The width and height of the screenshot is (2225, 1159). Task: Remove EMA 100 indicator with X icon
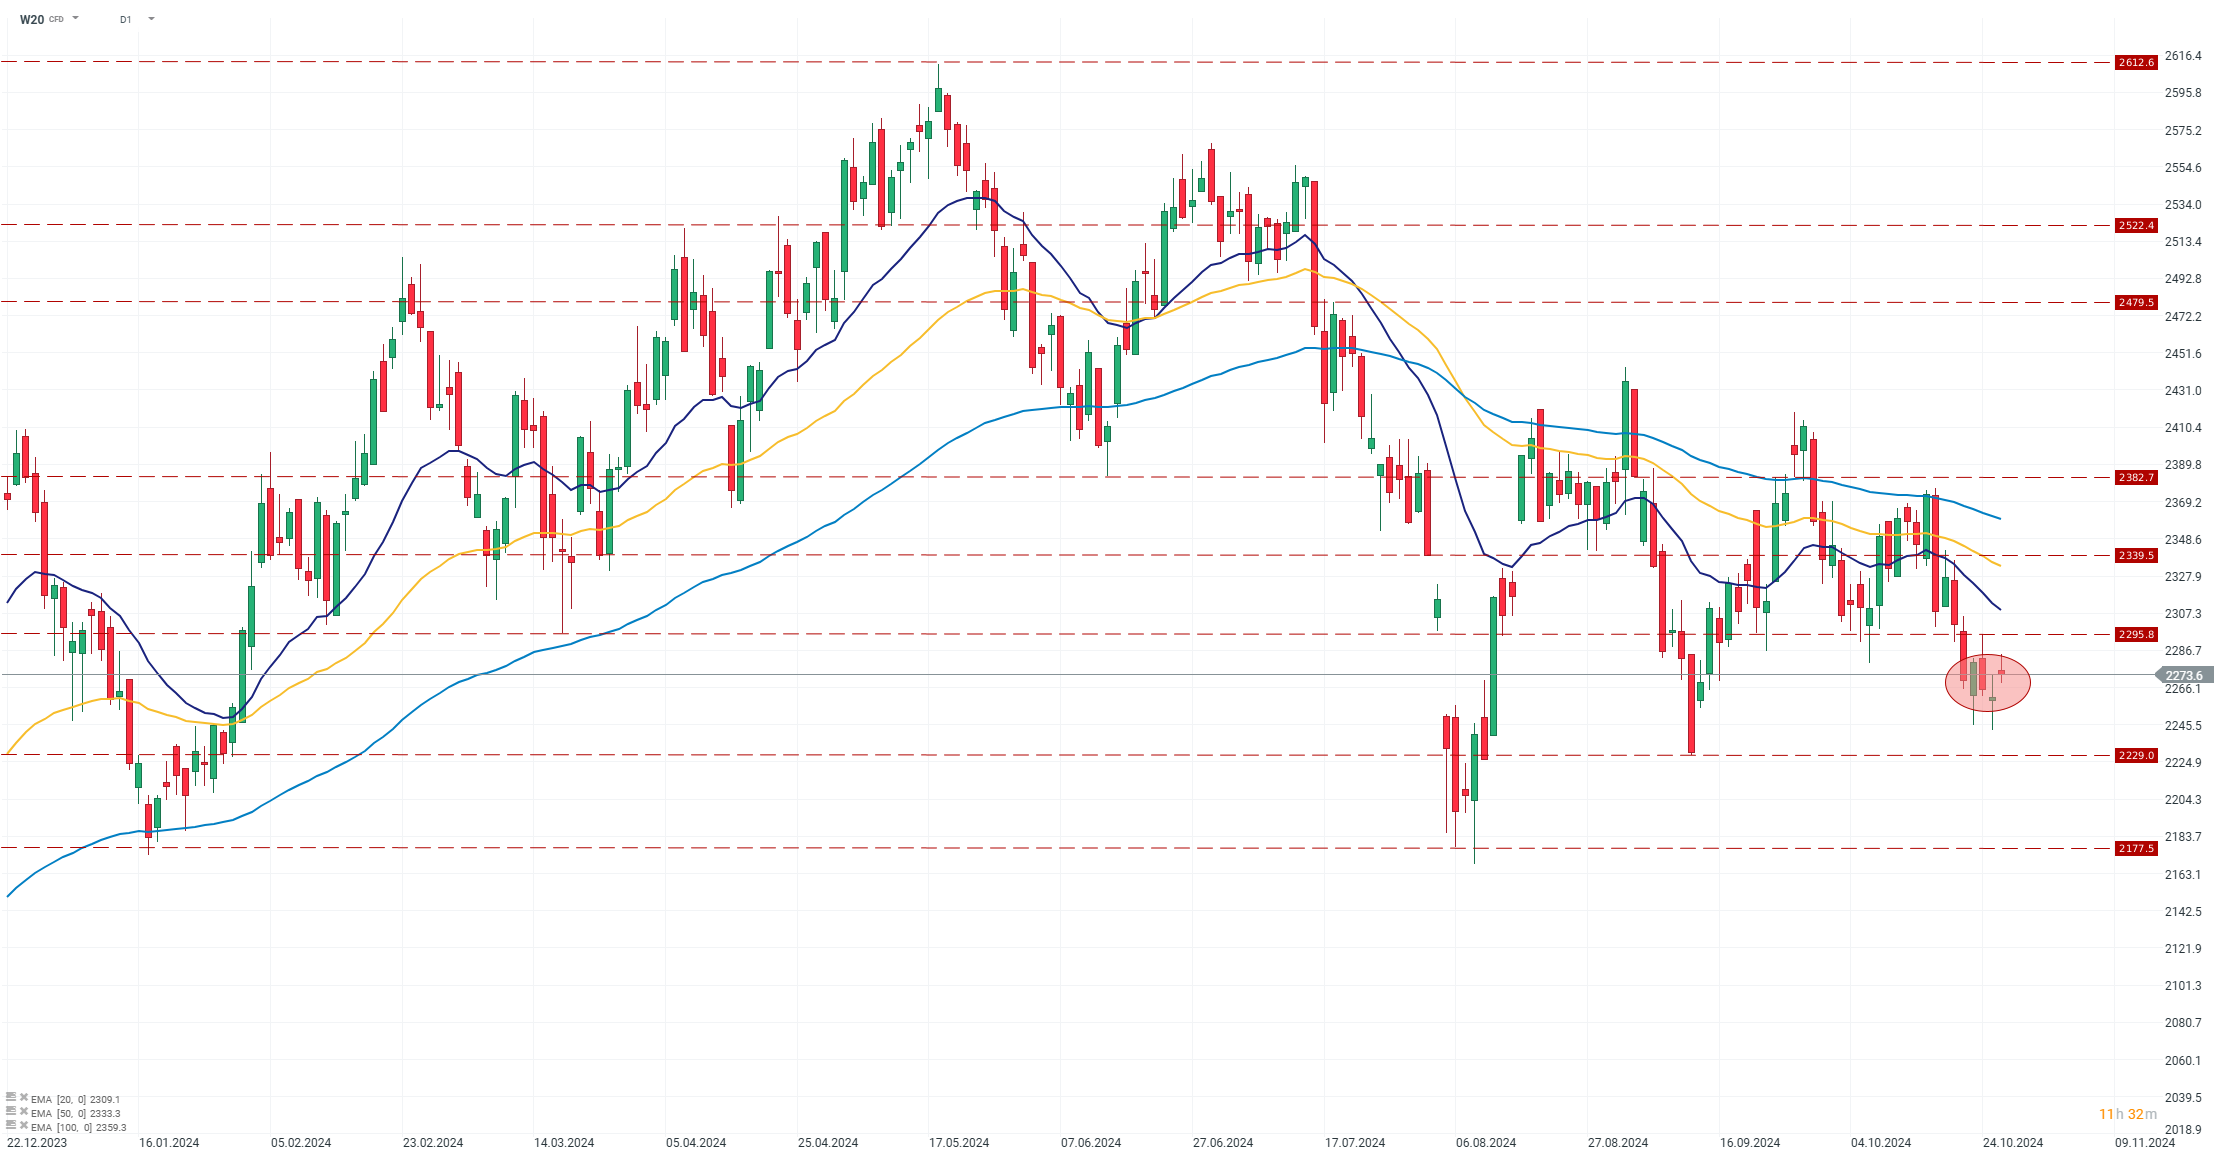23,1125
